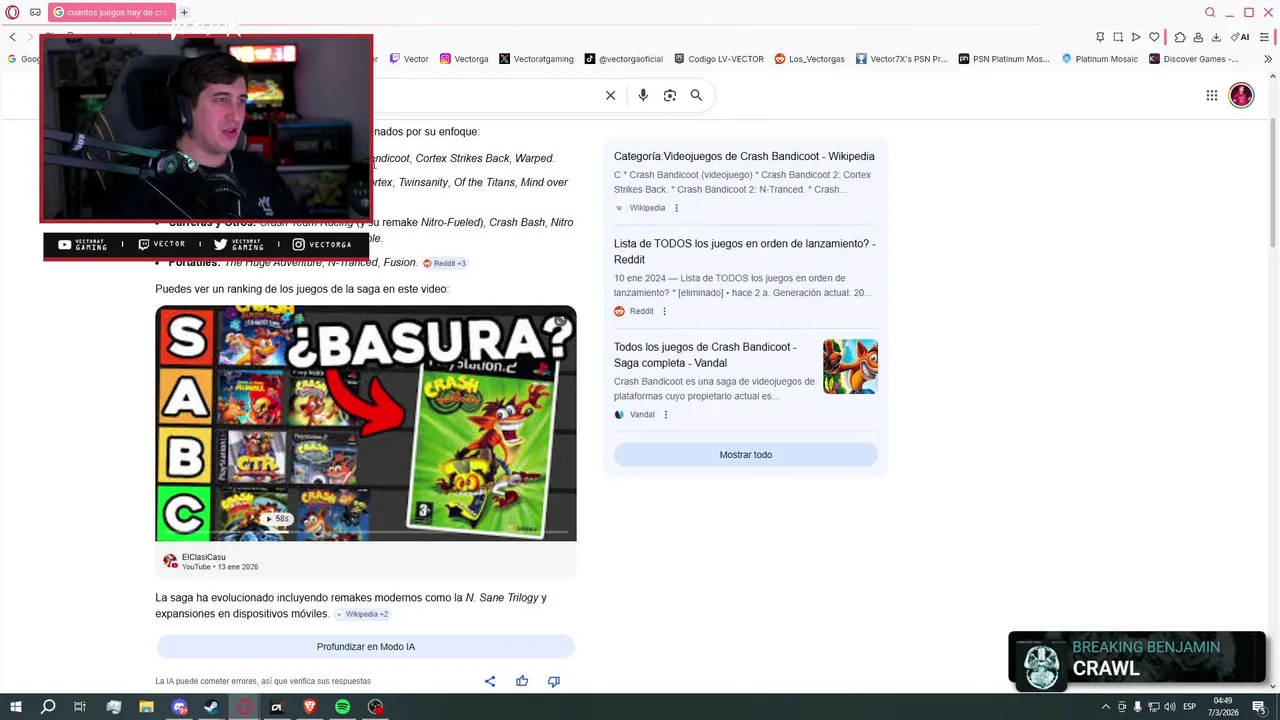Screen dimensions: 1280x720
Task: Open the Windows notification center
Action: pos(1259,707)
